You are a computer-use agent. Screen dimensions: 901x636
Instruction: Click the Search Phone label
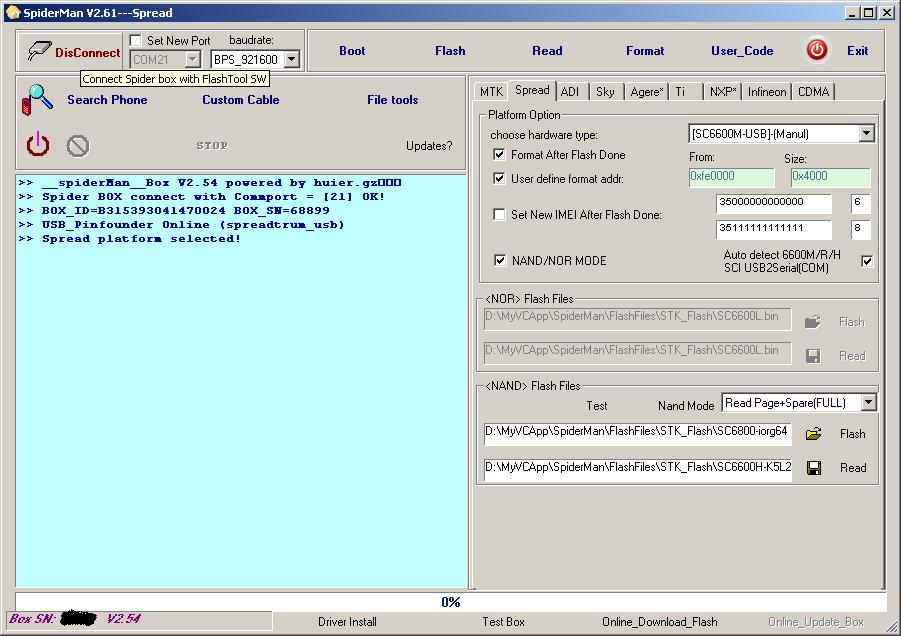[107, 100]
